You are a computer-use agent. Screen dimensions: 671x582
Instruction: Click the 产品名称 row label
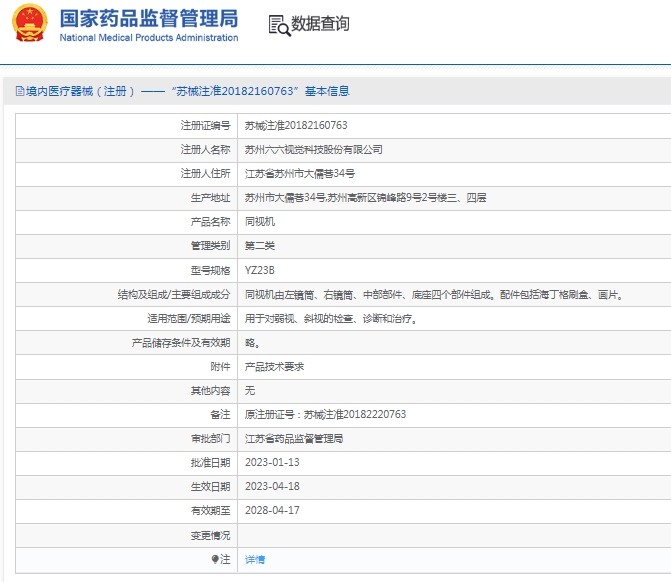211,221
